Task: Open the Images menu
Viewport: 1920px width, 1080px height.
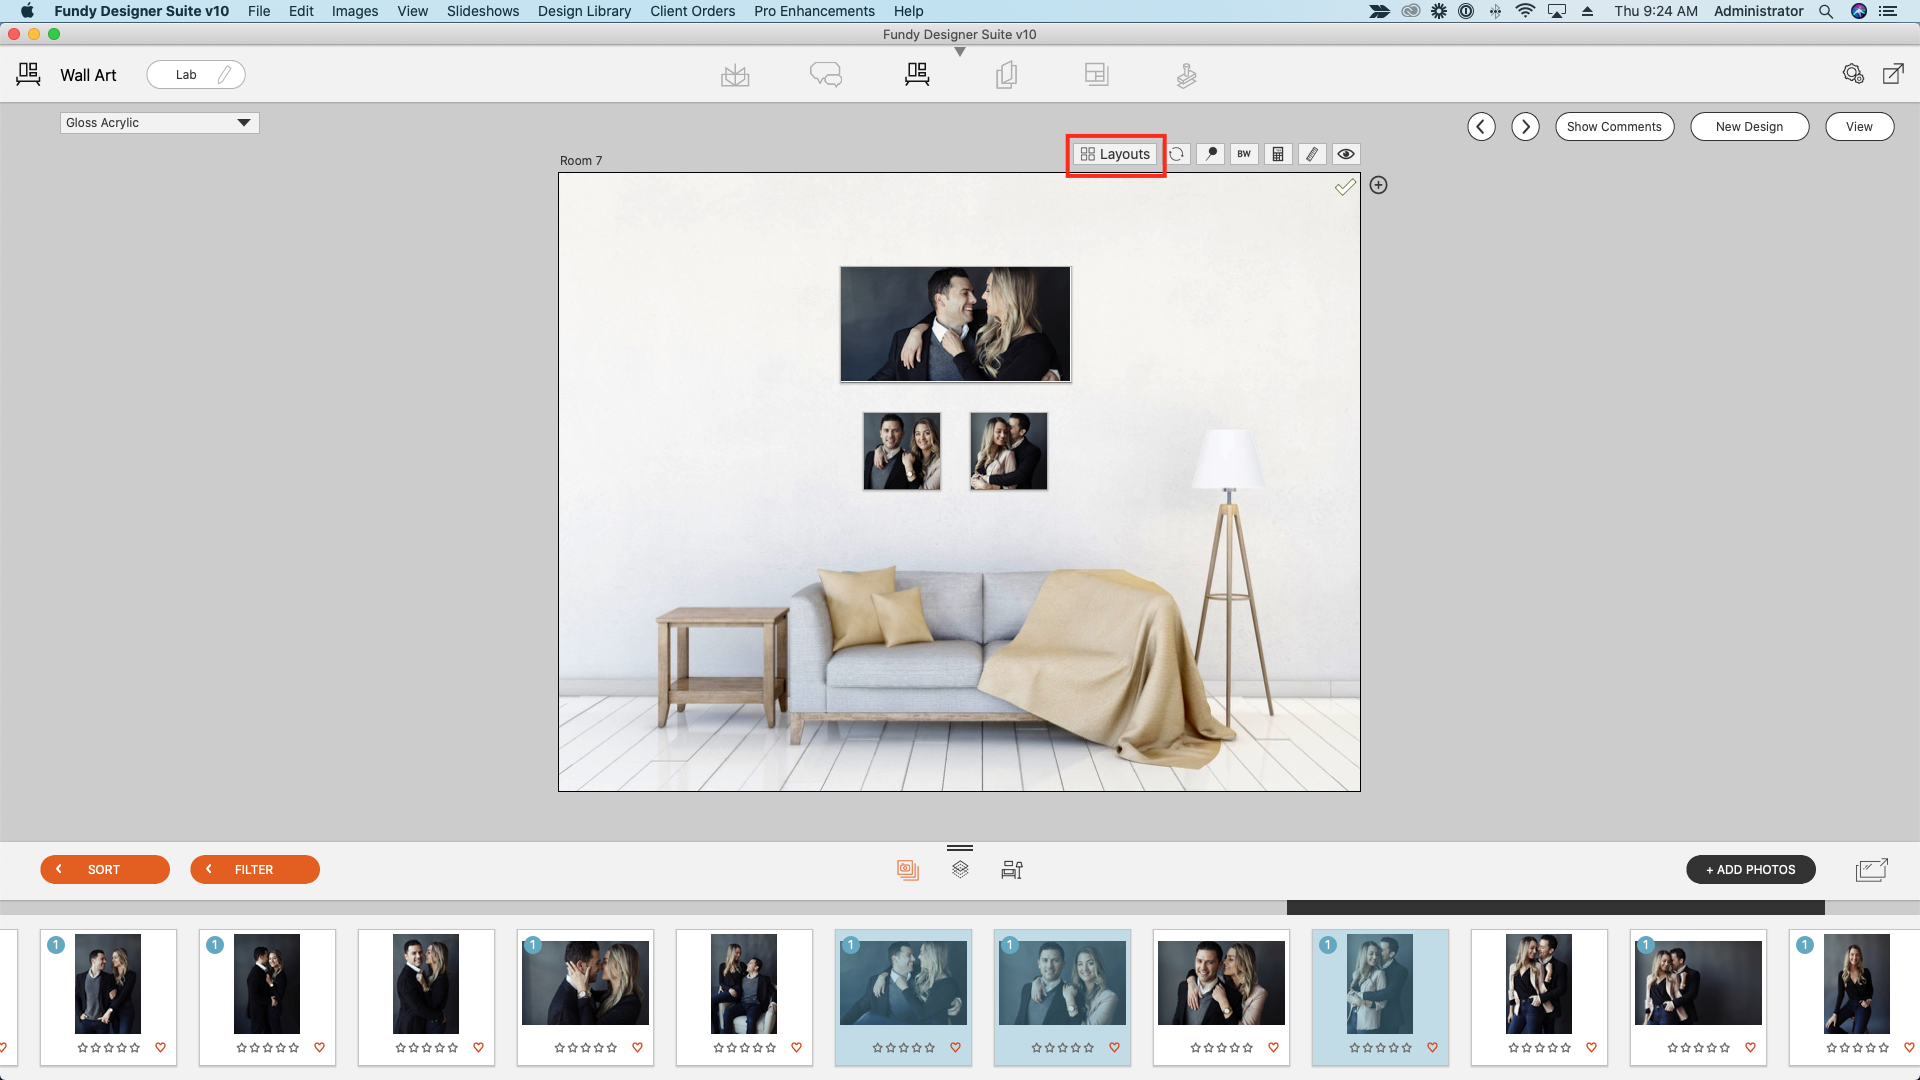Action: click(x=355, y=11)
